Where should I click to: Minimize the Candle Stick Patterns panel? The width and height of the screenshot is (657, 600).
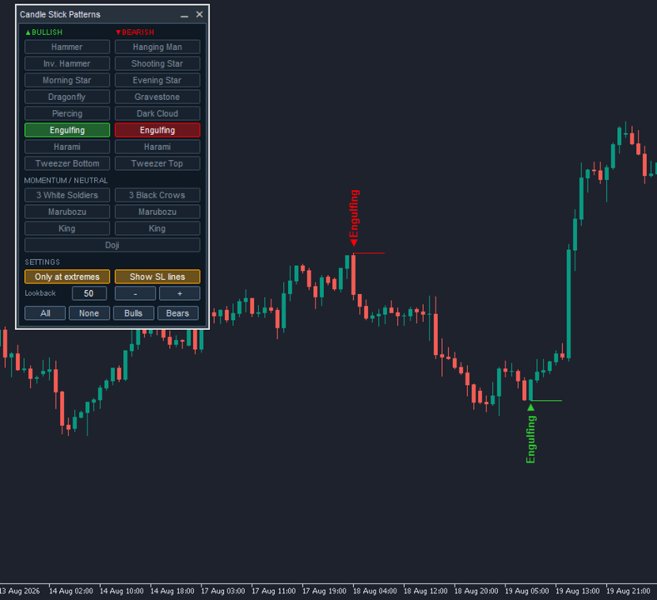(x=184, y=15)
